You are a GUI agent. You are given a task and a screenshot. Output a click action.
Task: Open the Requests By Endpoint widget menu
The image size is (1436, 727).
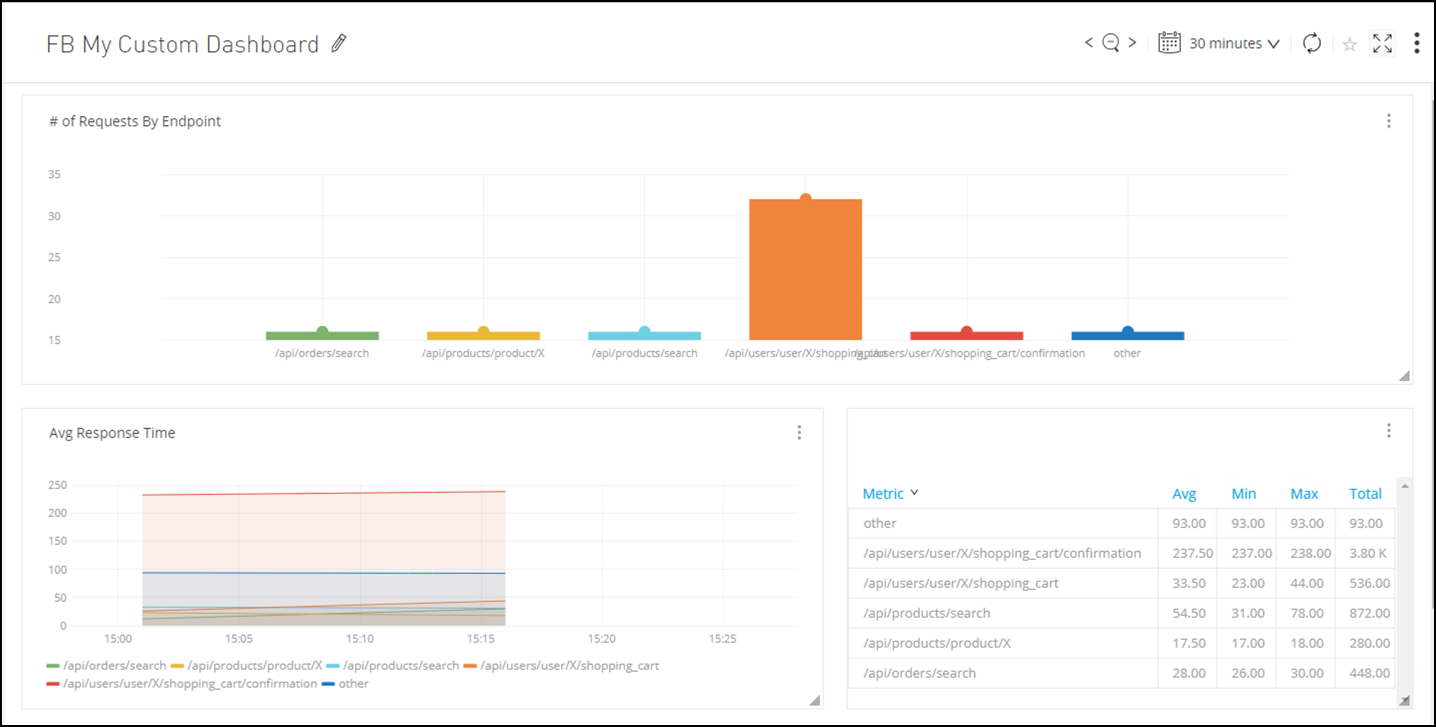[x=1388, y=121]
